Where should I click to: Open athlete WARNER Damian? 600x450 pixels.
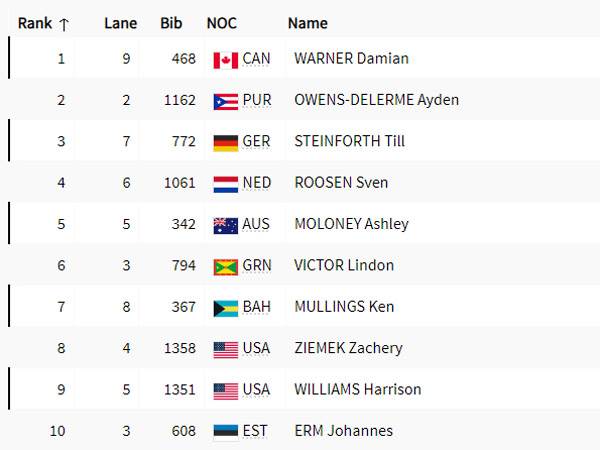click(x=351, y=59)
